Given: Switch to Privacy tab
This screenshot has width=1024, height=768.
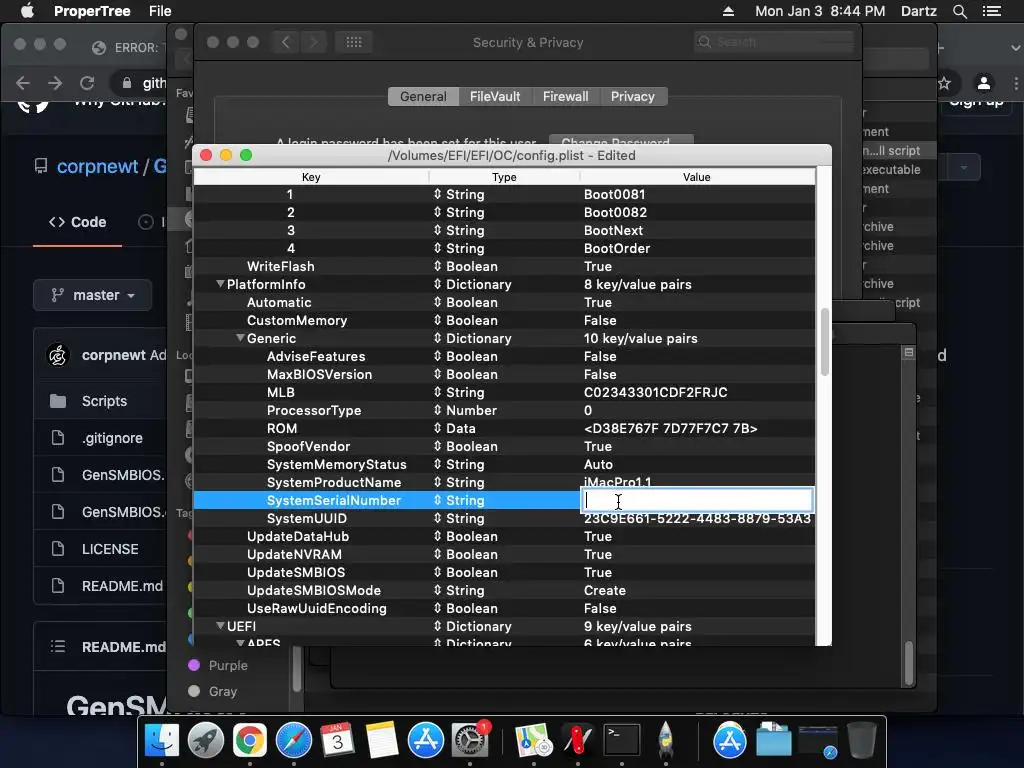Looking at the screenshot, I should (633, 97).
